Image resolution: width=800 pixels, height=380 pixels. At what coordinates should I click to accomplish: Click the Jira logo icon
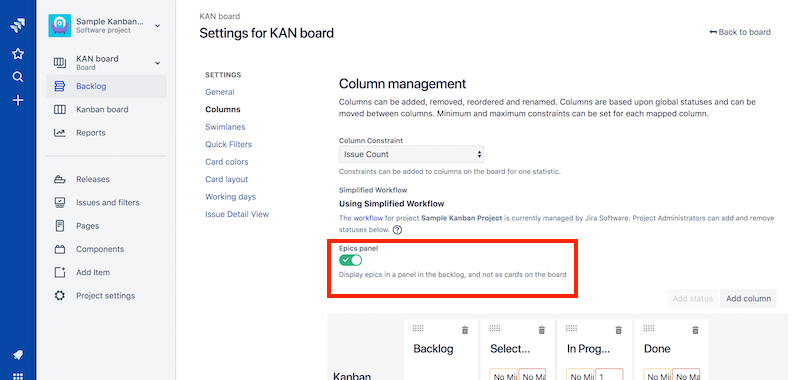point(18,25)
